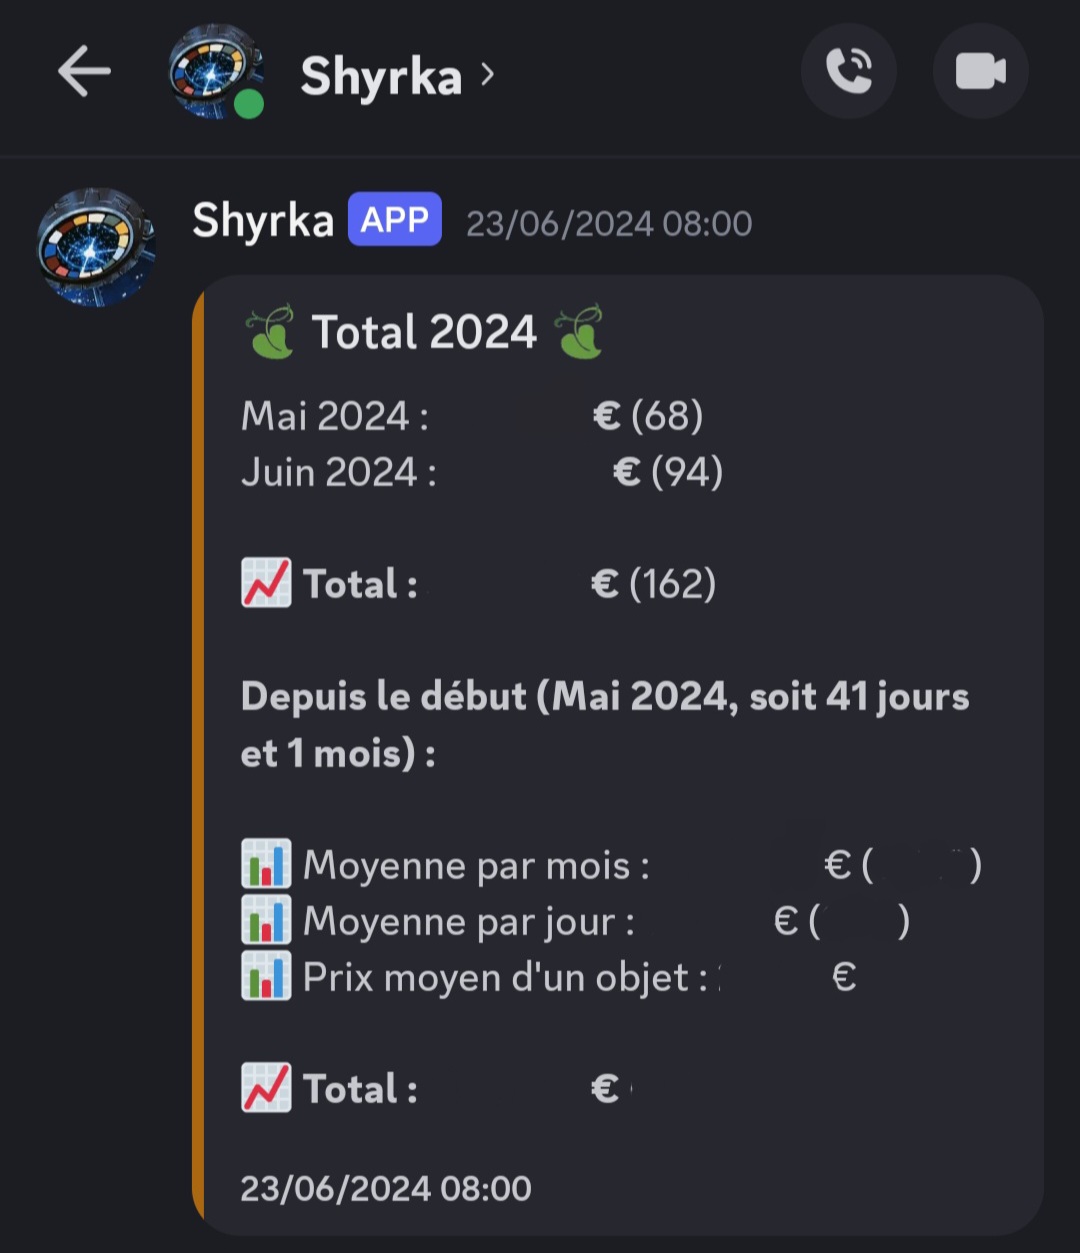Tap Shyrka's avatar in the header
Image resolution: width=1080 pixels, height=1253 pixels.
(x=212, y=70)
